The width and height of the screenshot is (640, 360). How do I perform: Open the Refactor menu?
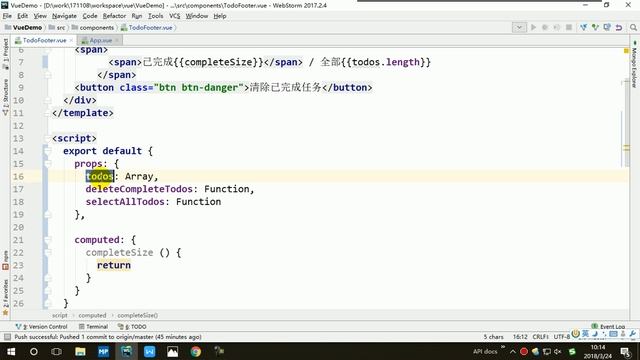click(x=114, y=16)
